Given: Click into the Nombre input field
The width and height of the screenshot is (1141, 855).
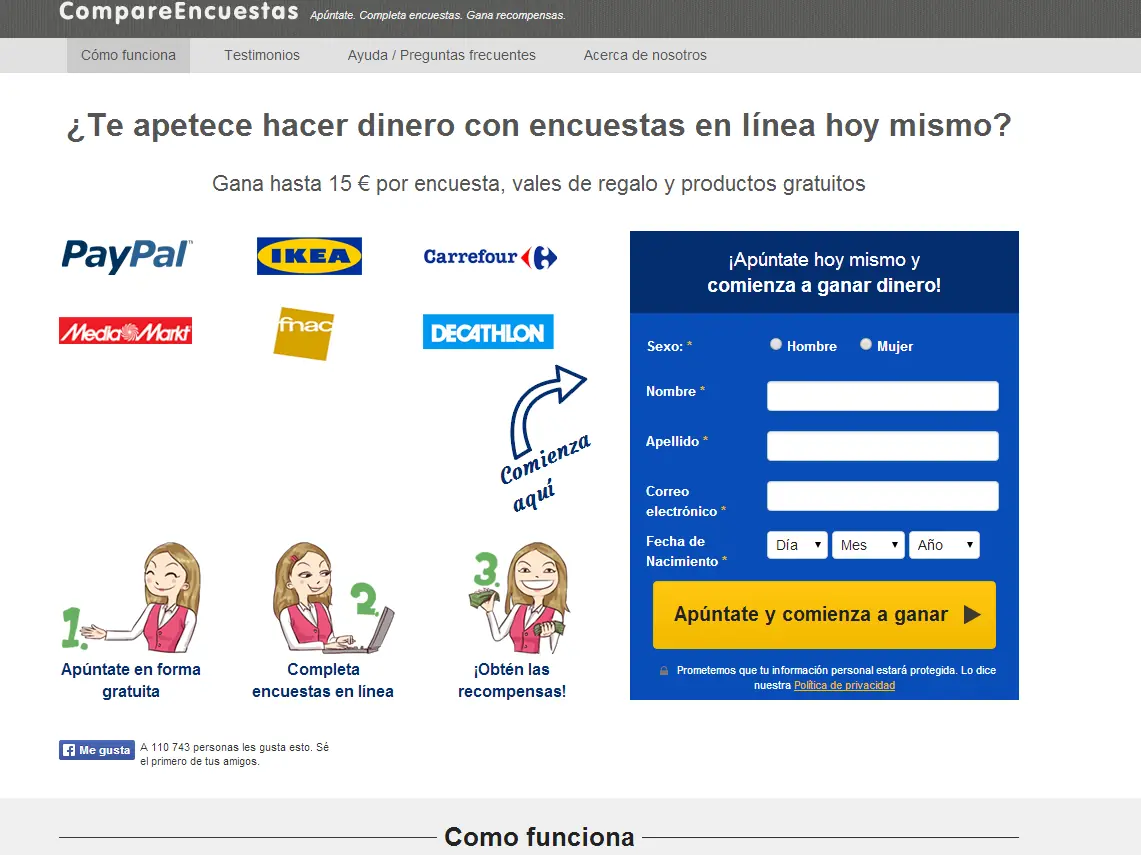Looking at the screenshot, I should click(883, 396).
